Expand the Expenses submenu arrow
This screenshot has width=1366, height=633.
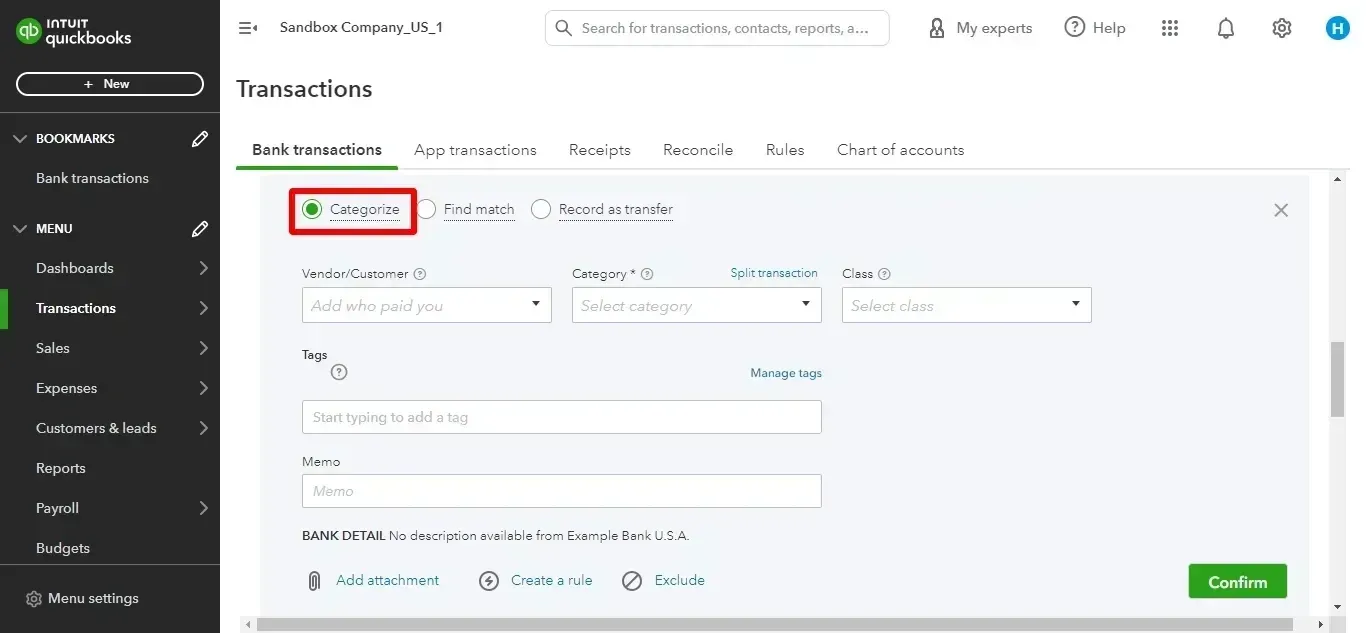tap(203, 388)
